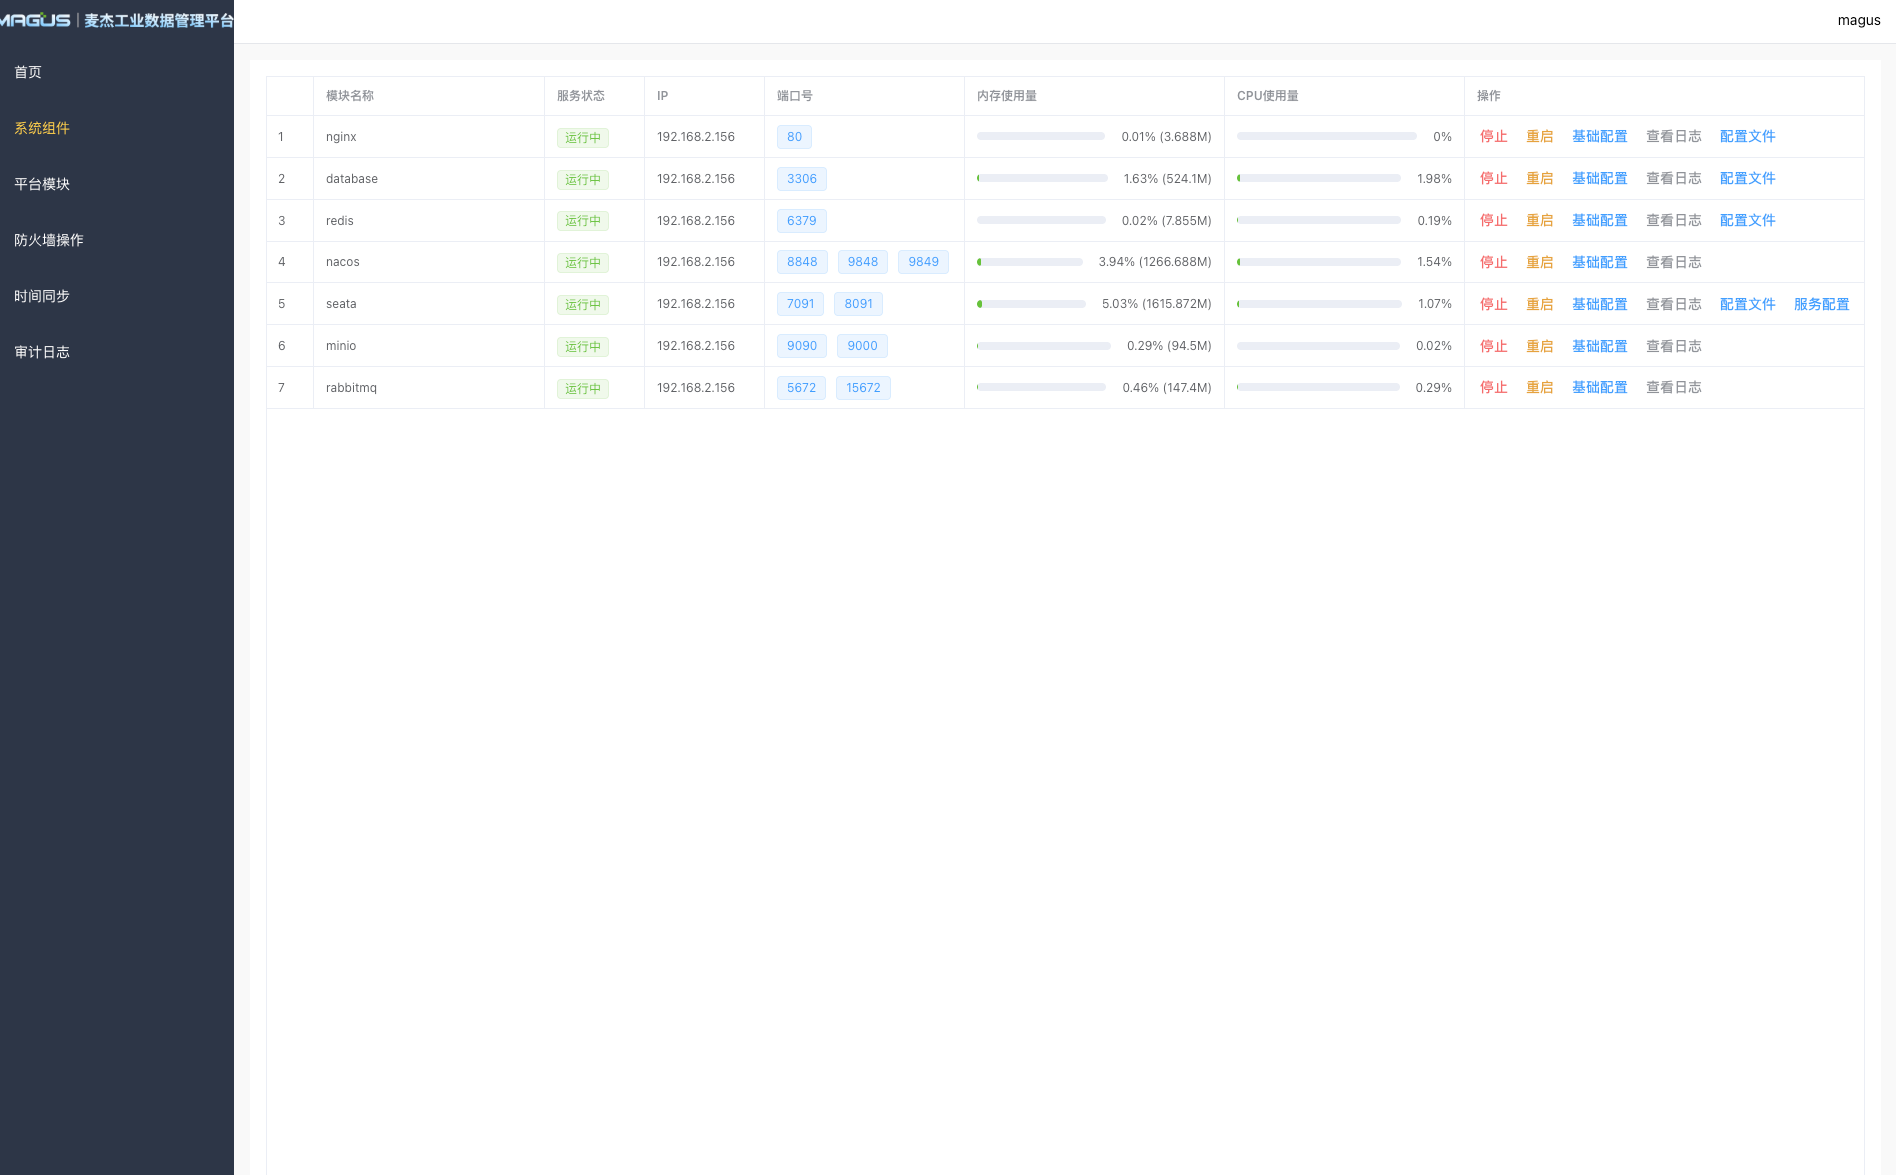This screenshot has width=1896, height=1175.
Task: Restart the rabbitmq service
Action: (1539, 388)
